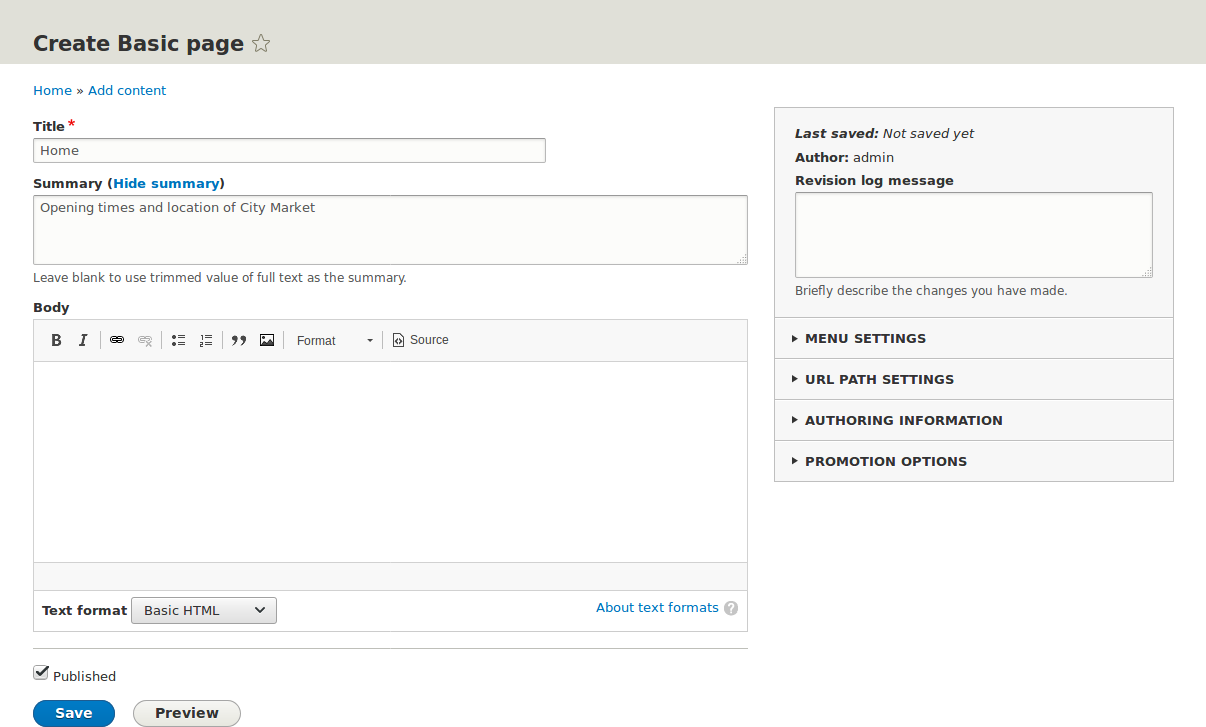Click the Save button
Image resolution: width=1206 pixels, height=727 pixels.
click(x=74, y=713)
